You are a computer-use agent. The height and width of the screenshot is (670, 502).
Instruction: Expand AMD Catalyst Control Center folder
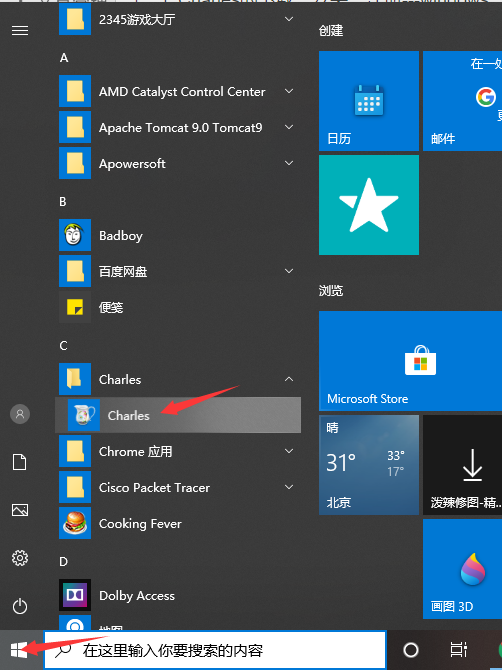pos(289,91)
